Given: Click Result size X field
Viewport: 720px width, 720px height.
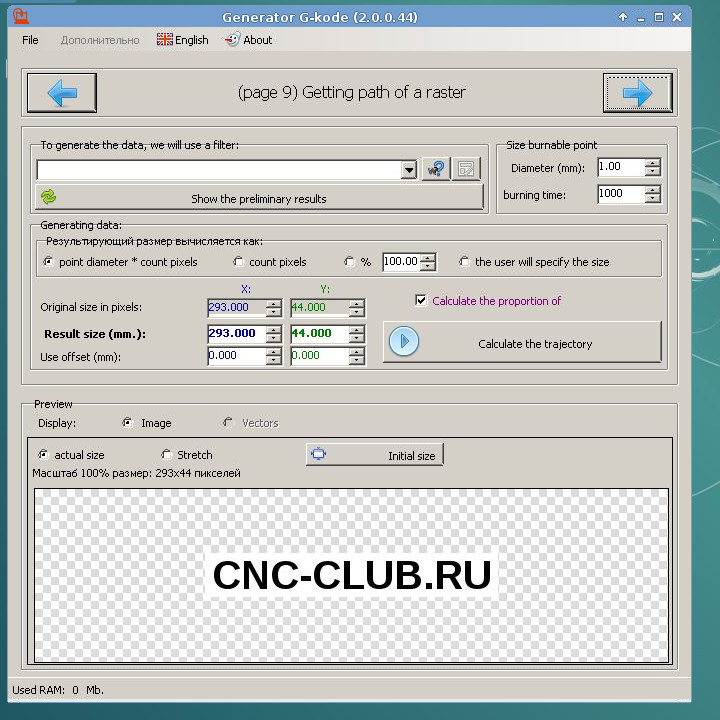Looking at the screenshot, I should 236,333.
